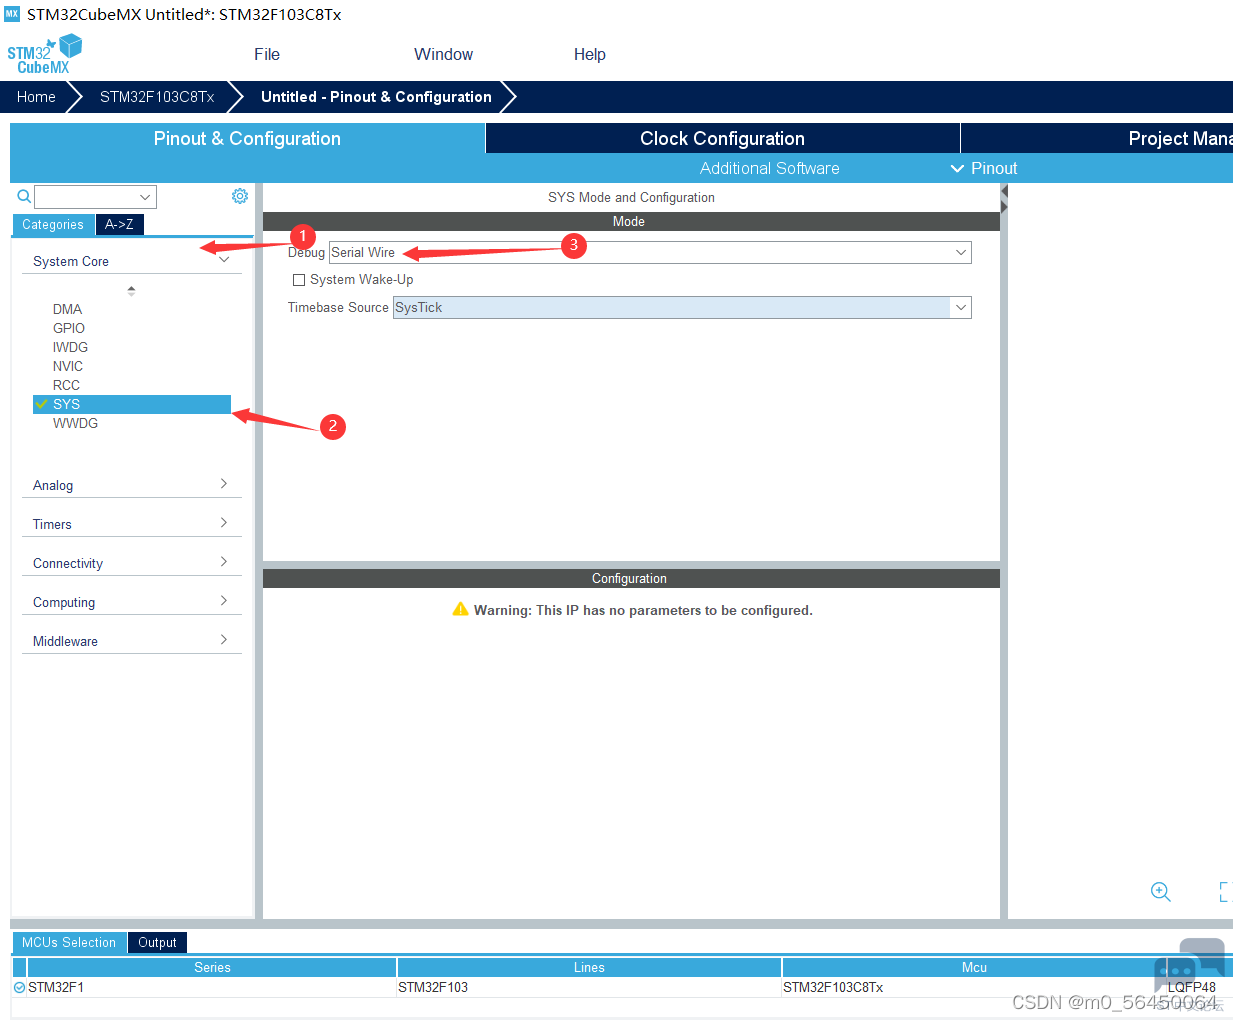The height and width of the screenshot is (1021, 1233).
Task: Expand the Middleware category
Action: coord(131,641)
